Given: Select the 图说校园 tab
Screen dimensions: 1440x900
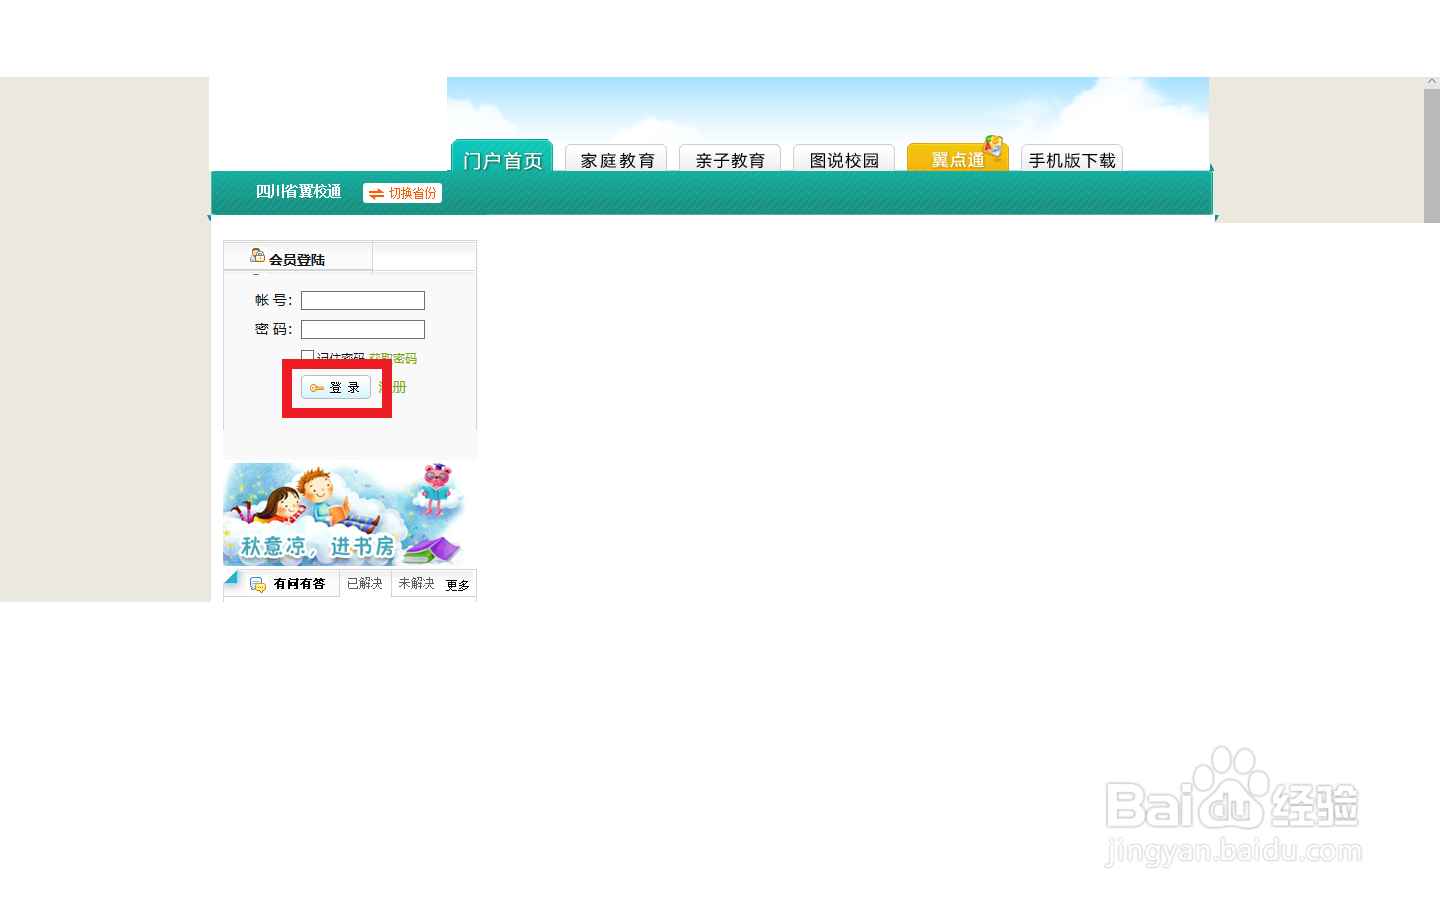Looking at the screenshot, I should tap(844, 160).
